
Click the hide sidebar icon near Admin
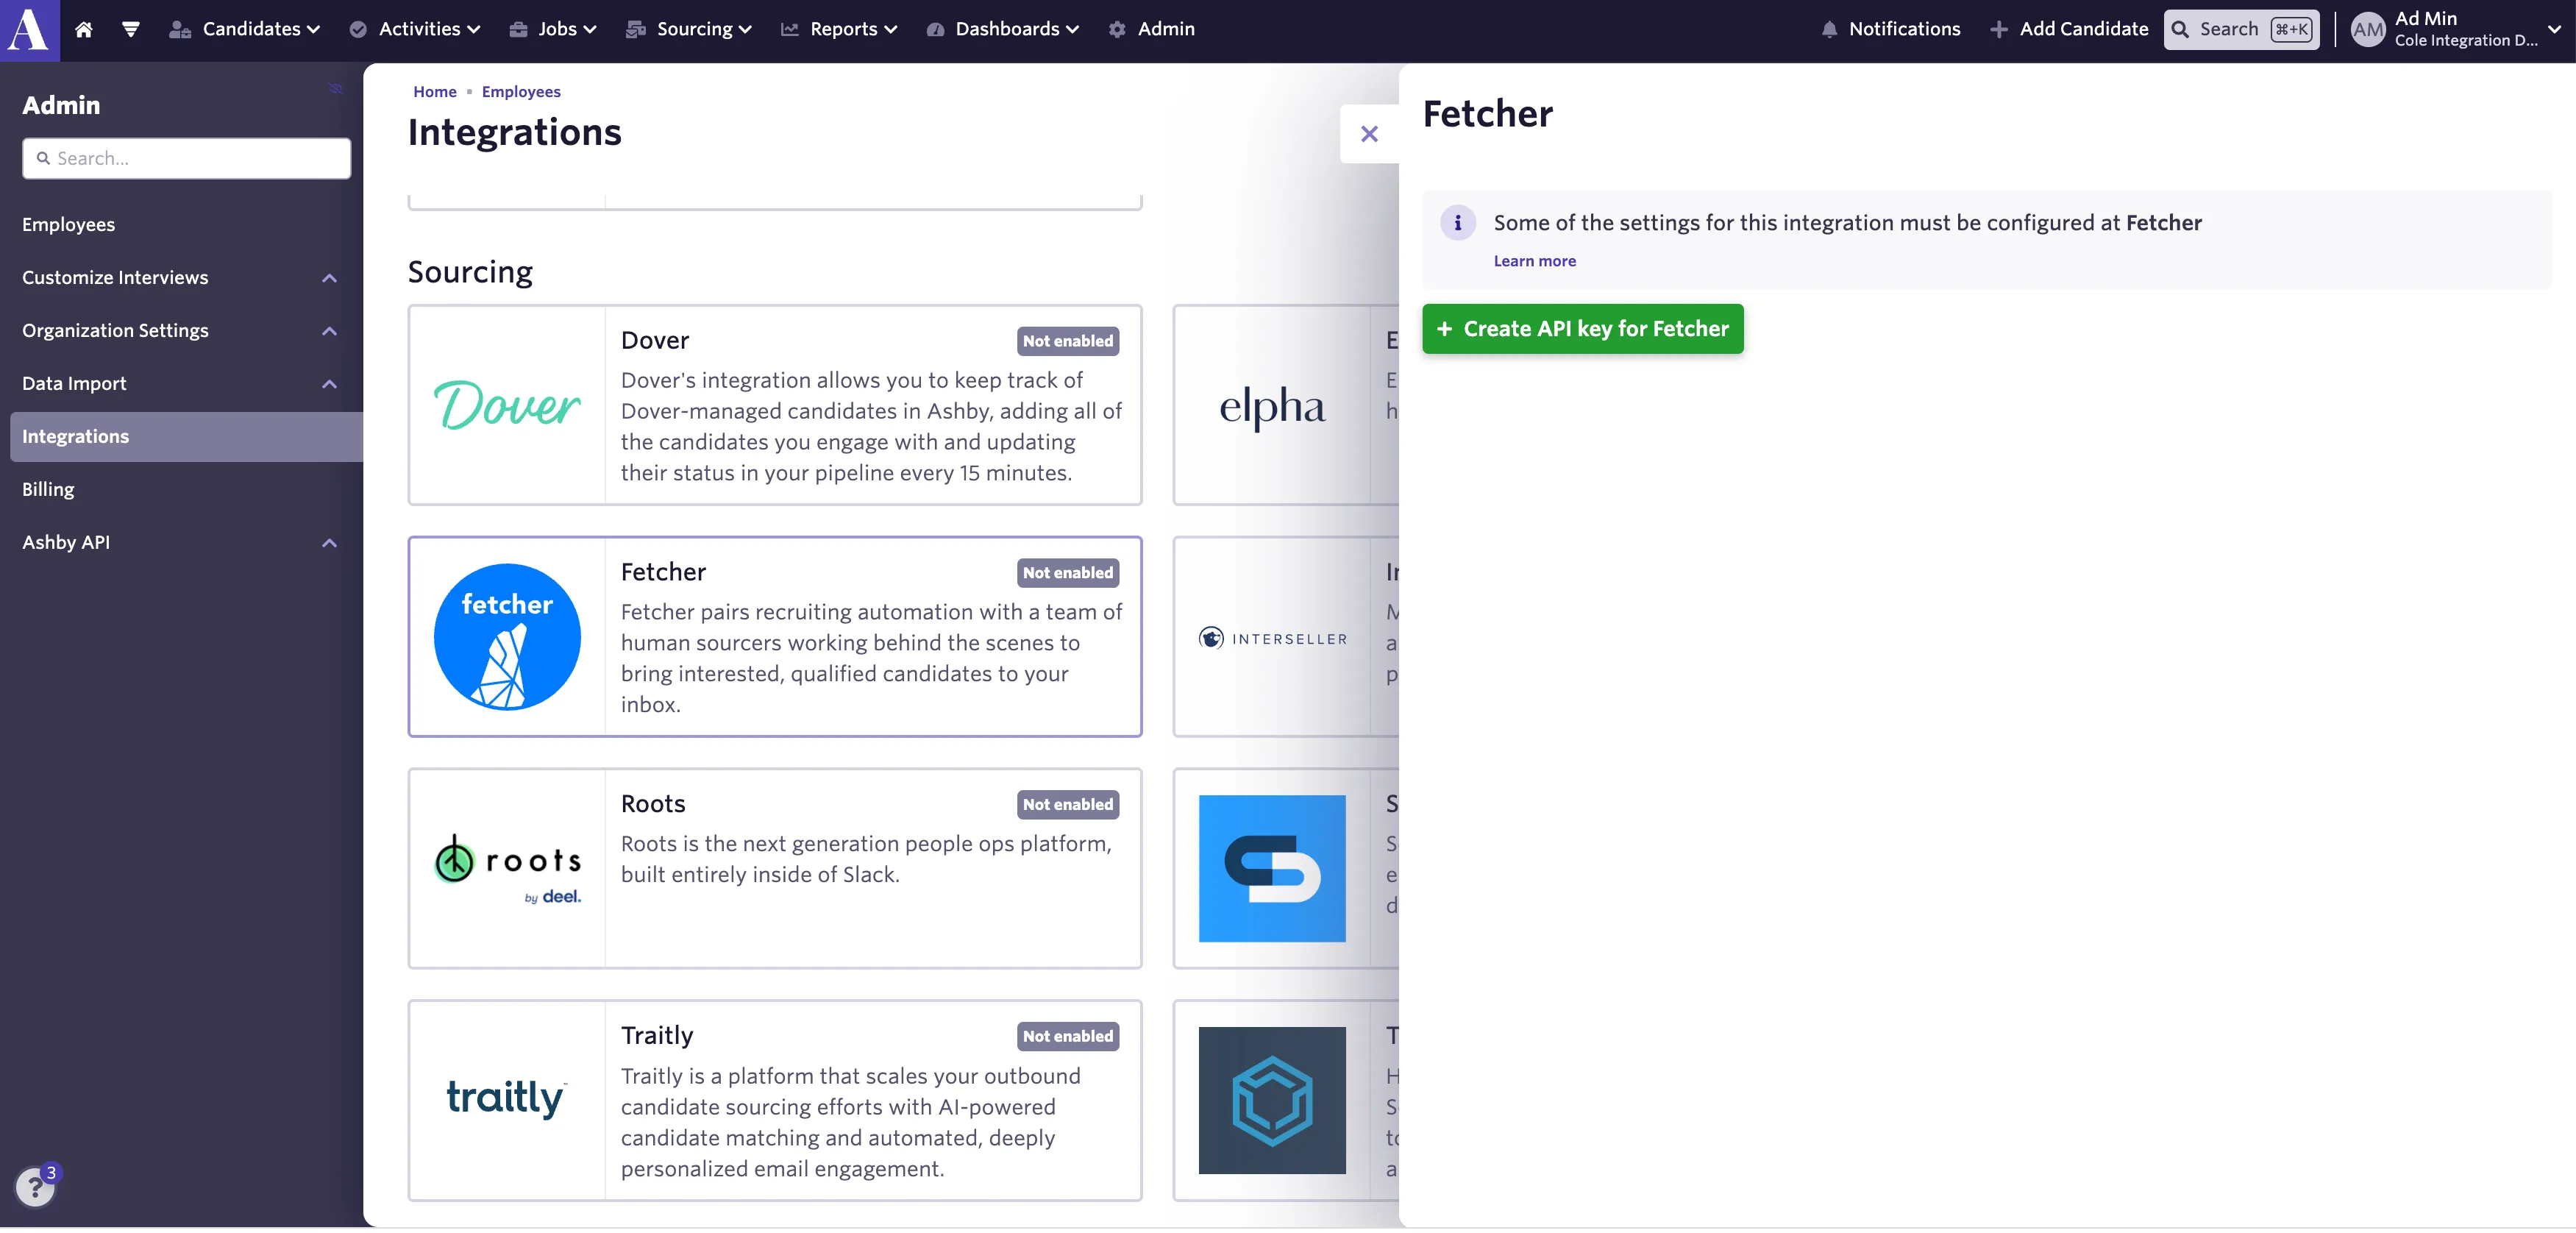coord(335,88)
